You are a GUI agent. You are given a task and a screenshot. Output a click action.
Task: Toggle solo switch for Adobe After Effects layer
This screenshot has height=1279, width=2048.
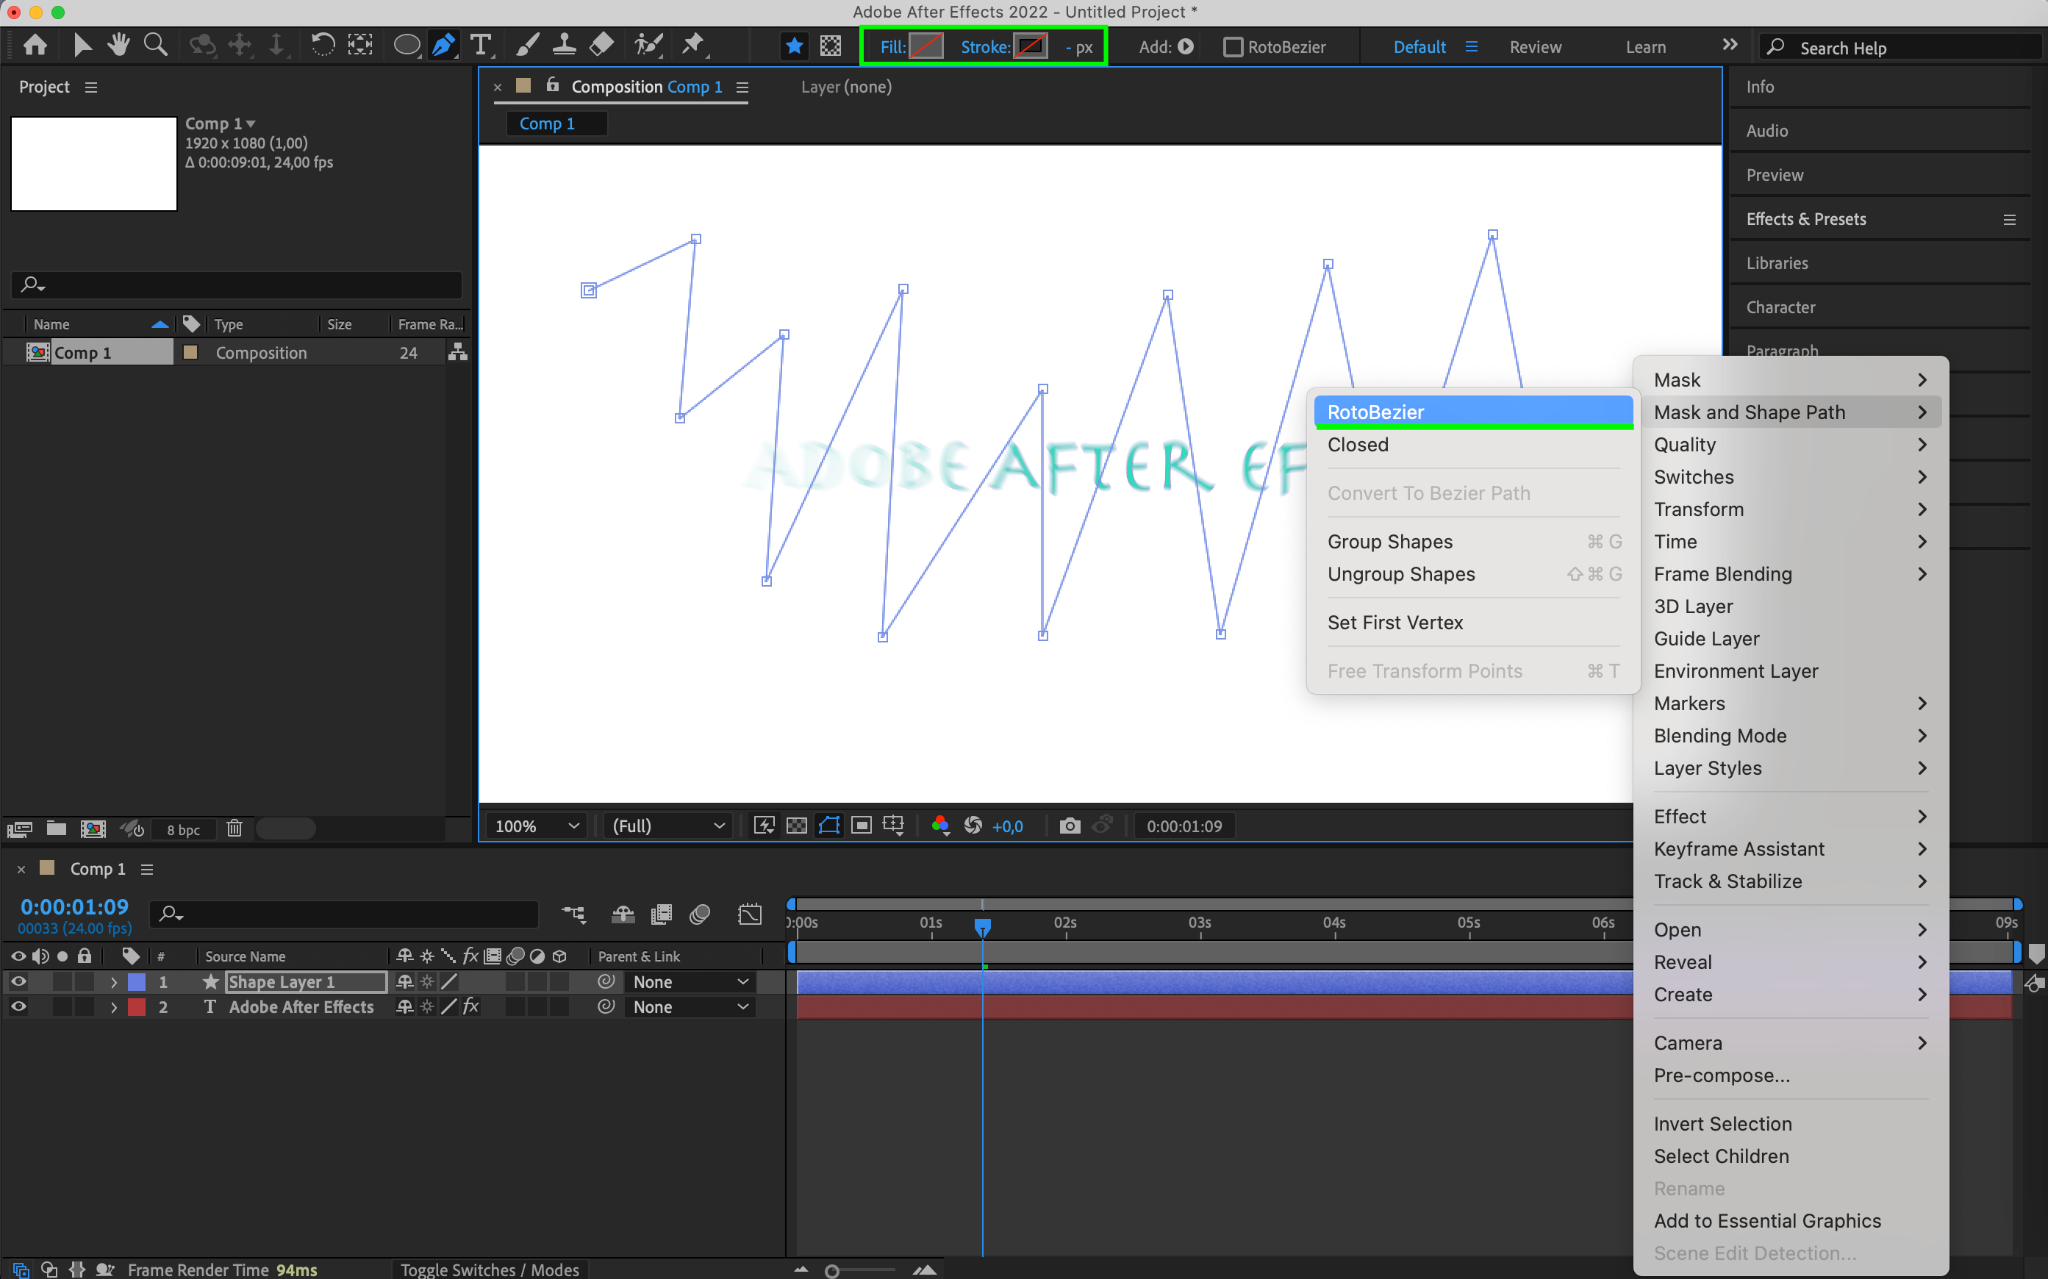pyautogui.click(x=62, y=1007)
